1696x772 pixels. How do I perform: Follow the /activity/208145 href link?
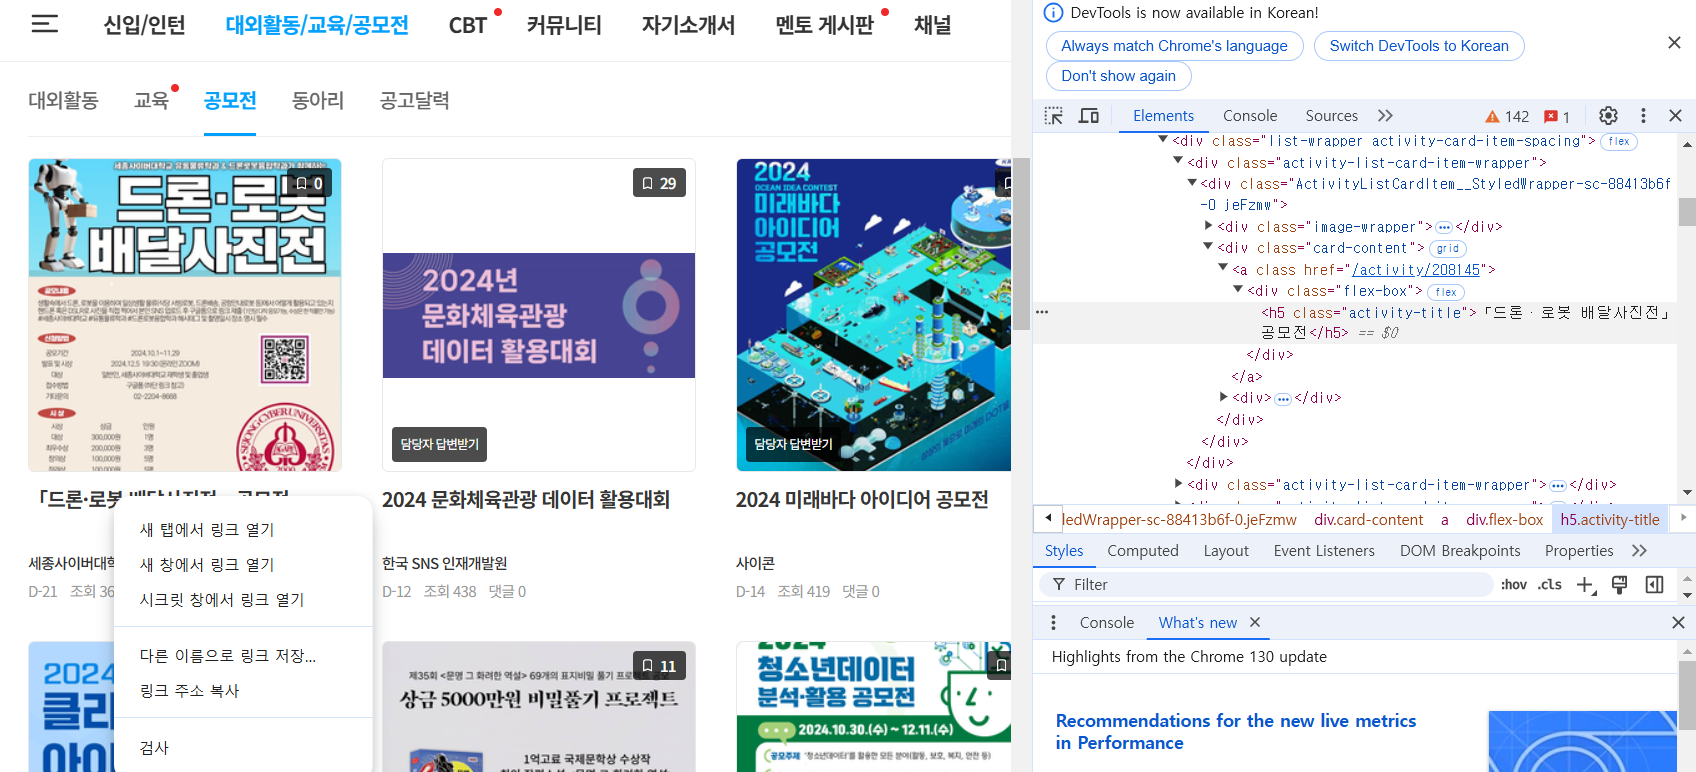click(x=1416, y=270)
